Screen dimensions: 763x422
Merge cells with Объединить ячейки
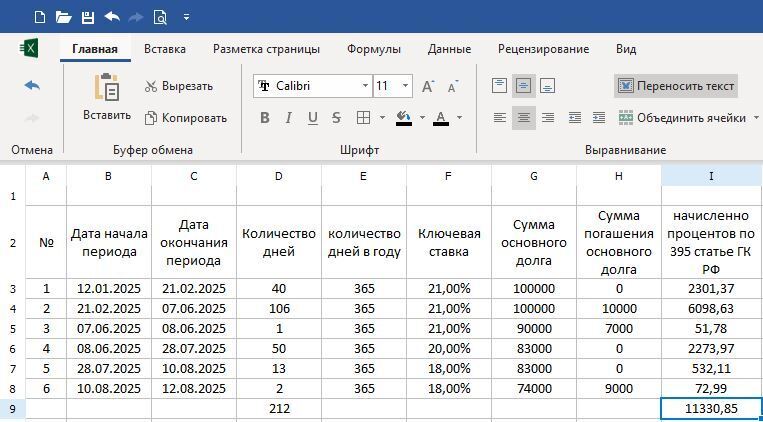coord(682,118)
